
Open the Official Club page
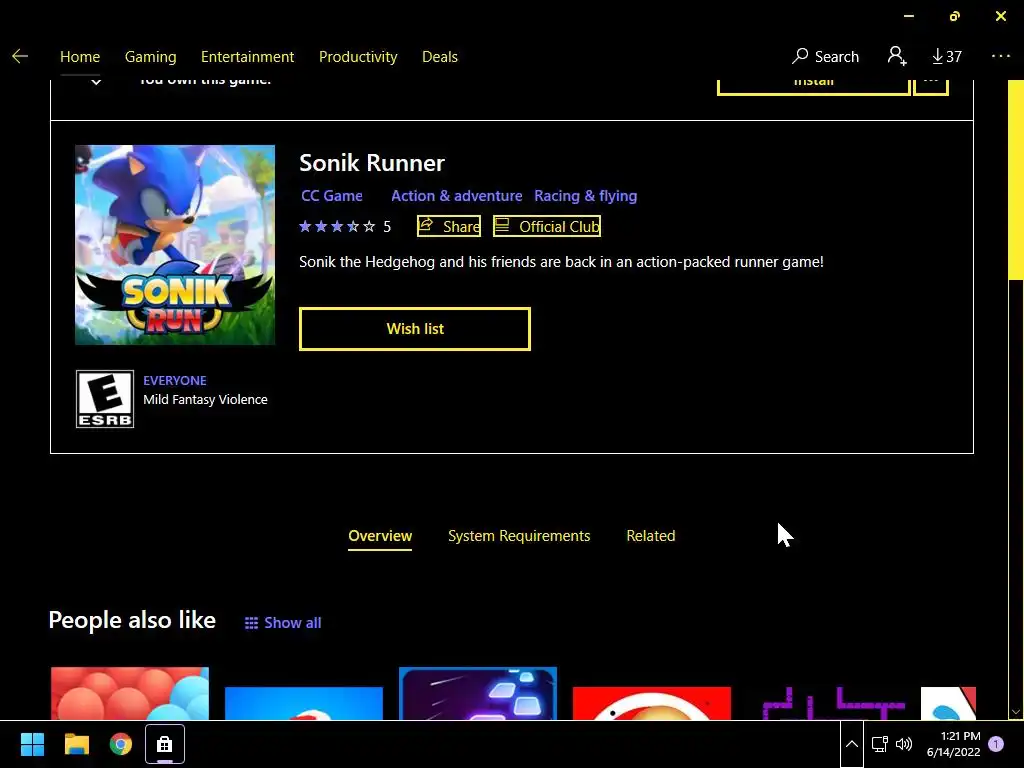(x=547, y=226)
